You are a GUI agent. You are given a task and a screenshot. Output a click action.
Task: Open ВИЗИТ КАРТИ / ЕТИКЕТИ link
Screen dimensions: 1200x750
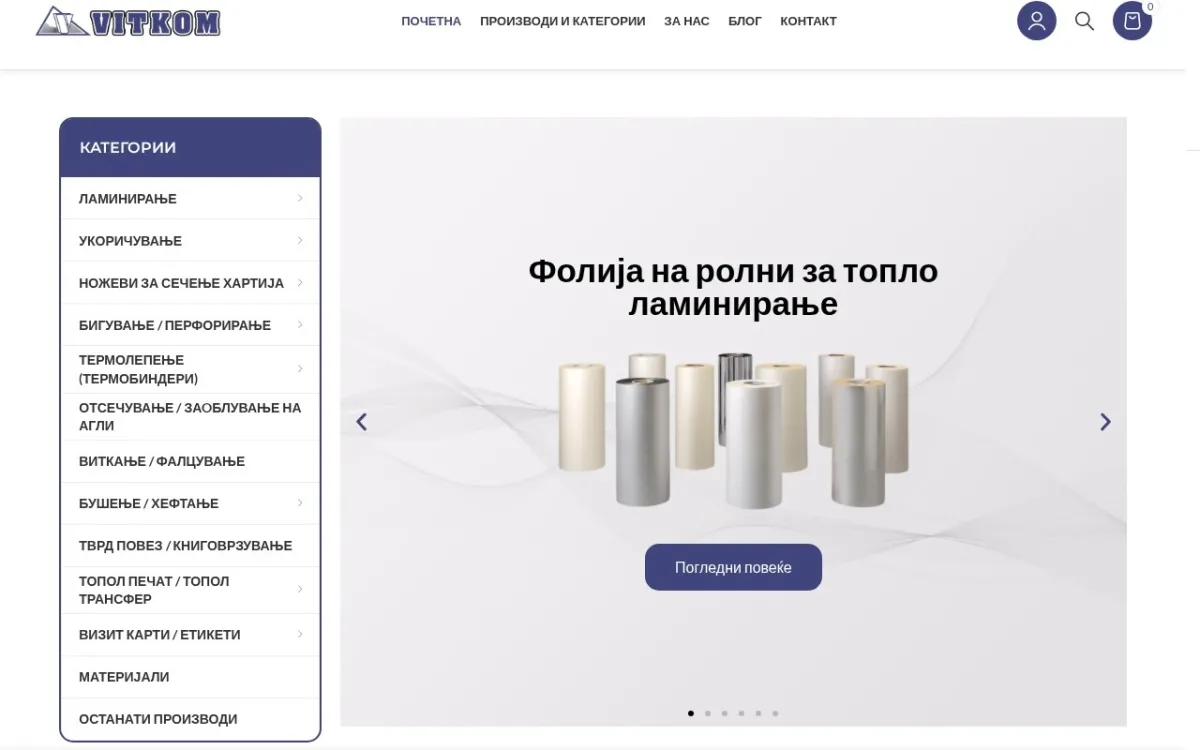tap(160, 635)
